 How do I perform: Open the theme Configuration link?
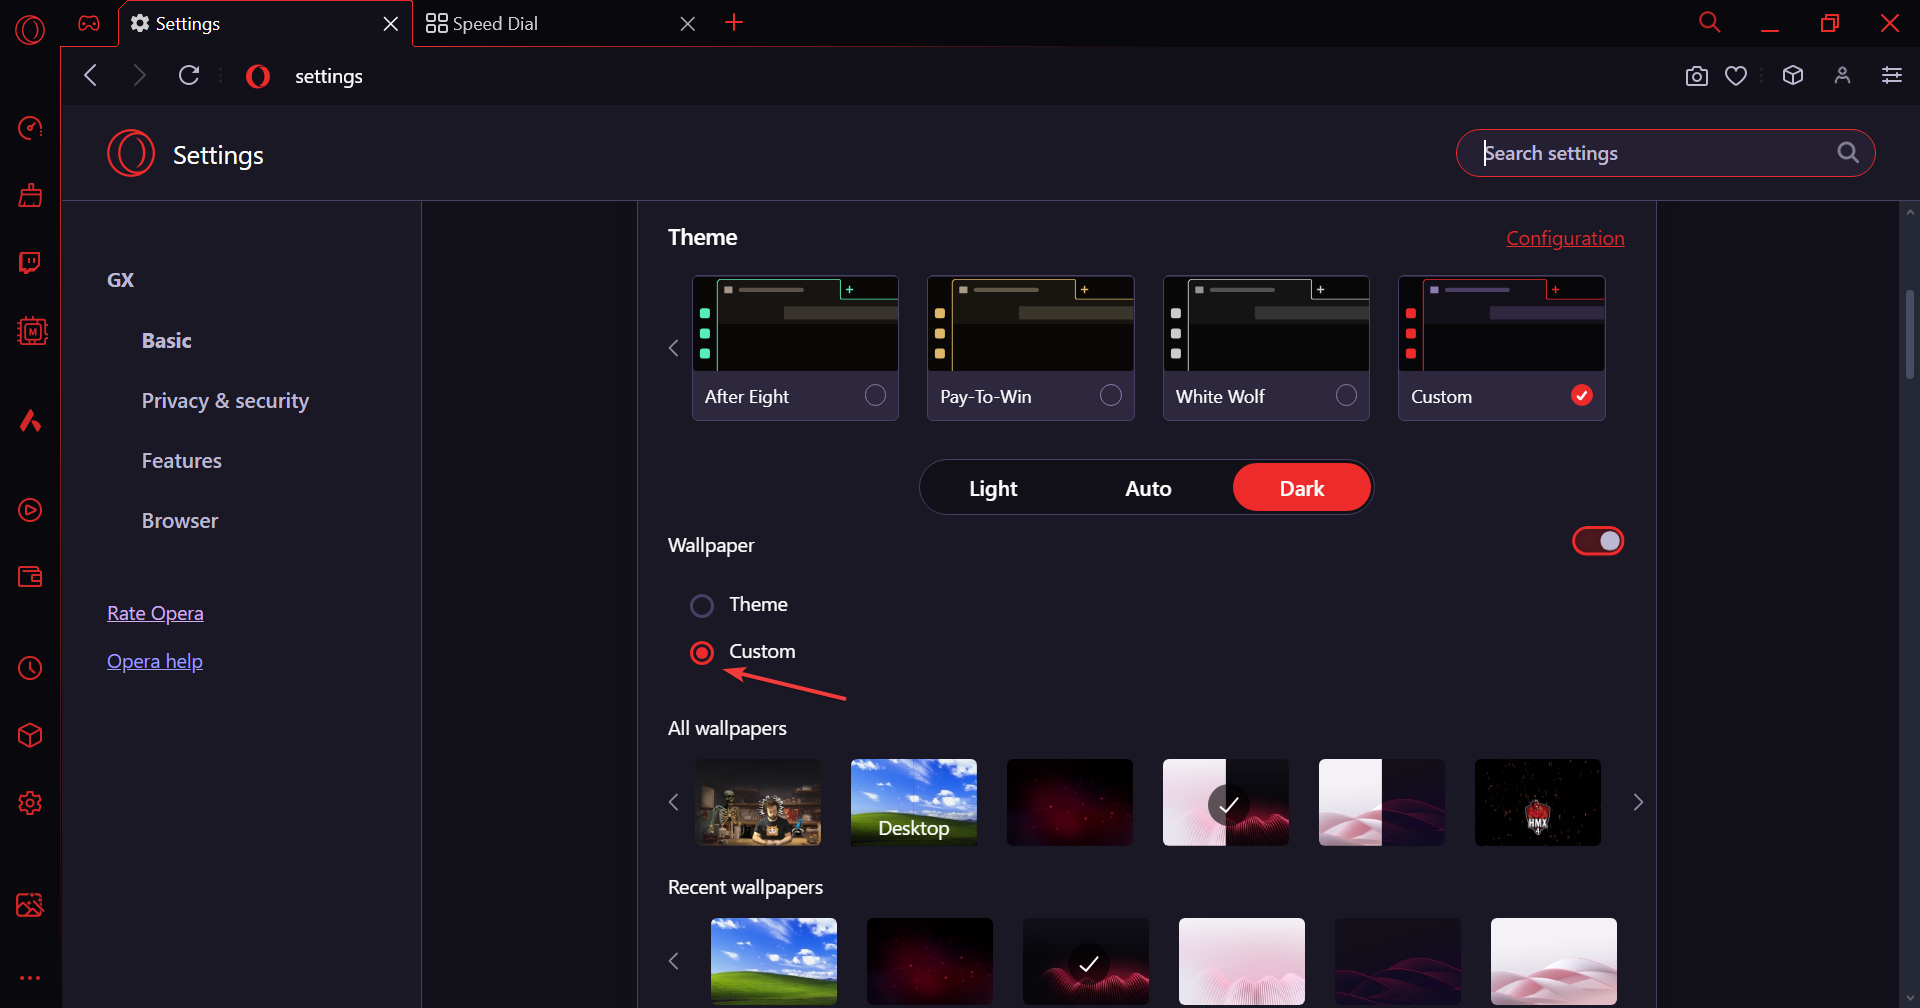pos(1565,238)
